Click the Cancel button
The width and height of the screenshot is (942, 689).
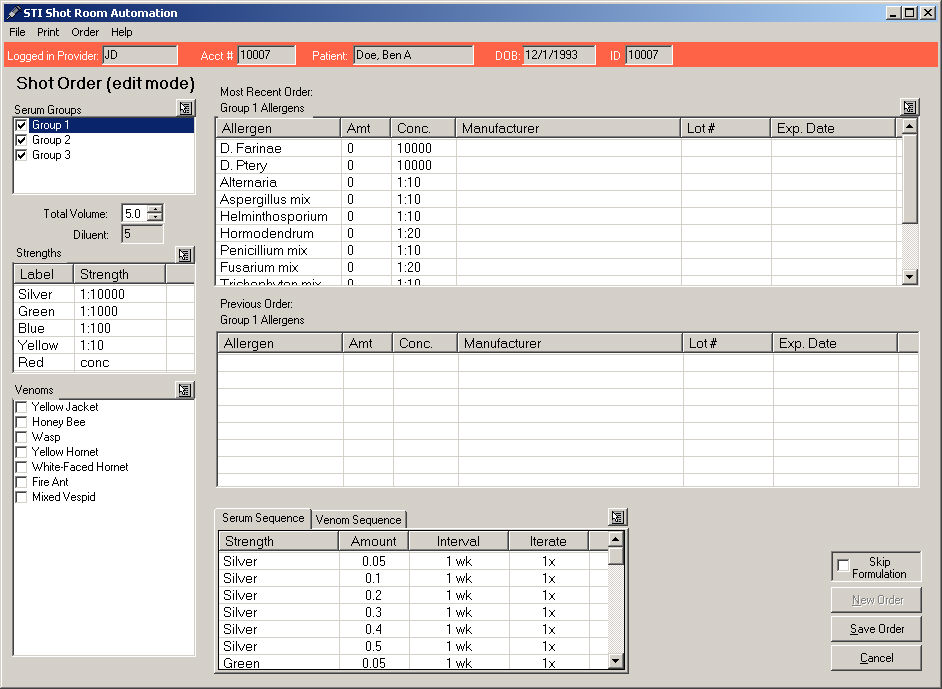pyautogui.click(x=877, y=658)
